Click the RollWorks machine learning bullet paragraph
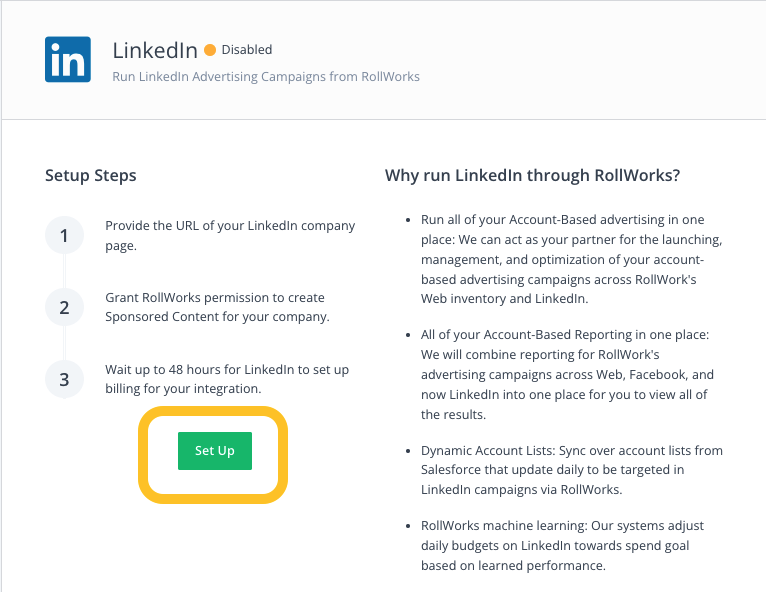Screen dimensions: 766x592 [x=562, y=546]
